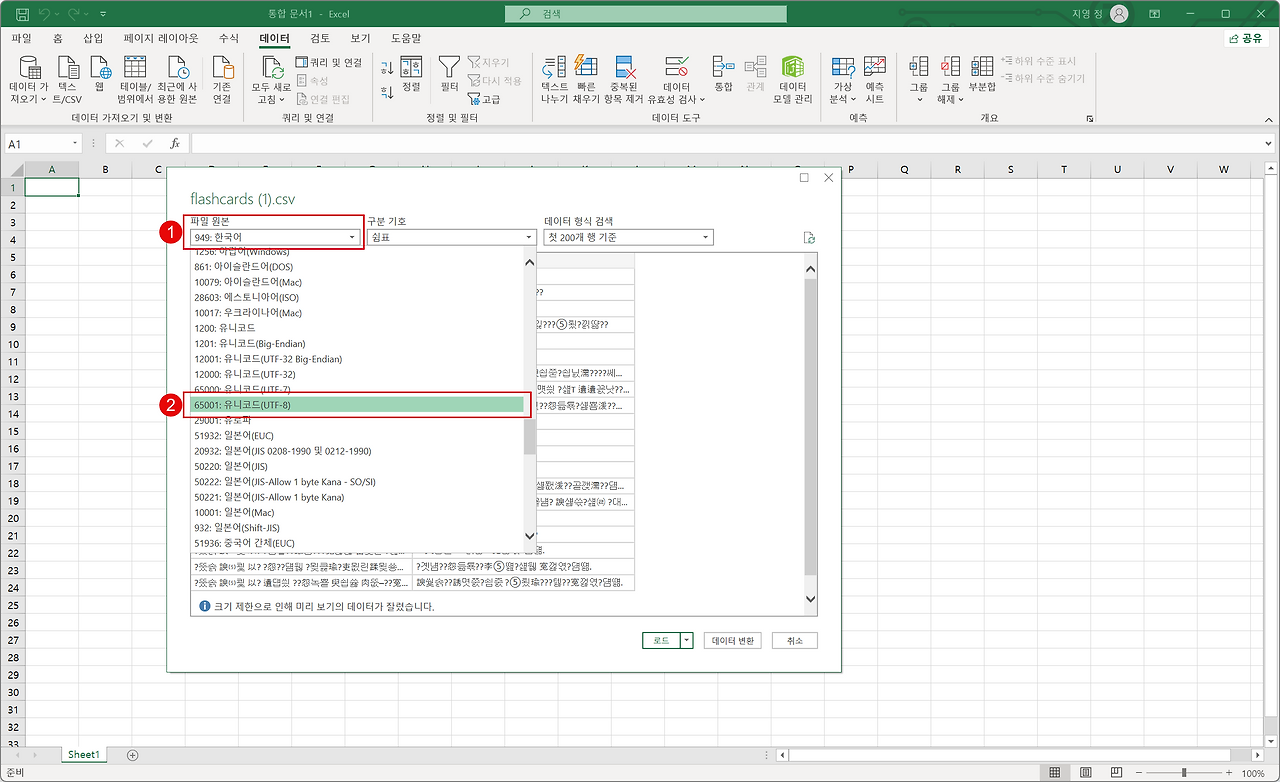Open 쿼리 및 연결 pane
Image resolution: width=1280 pixels, height=782 pixels.
pos(330,63)
